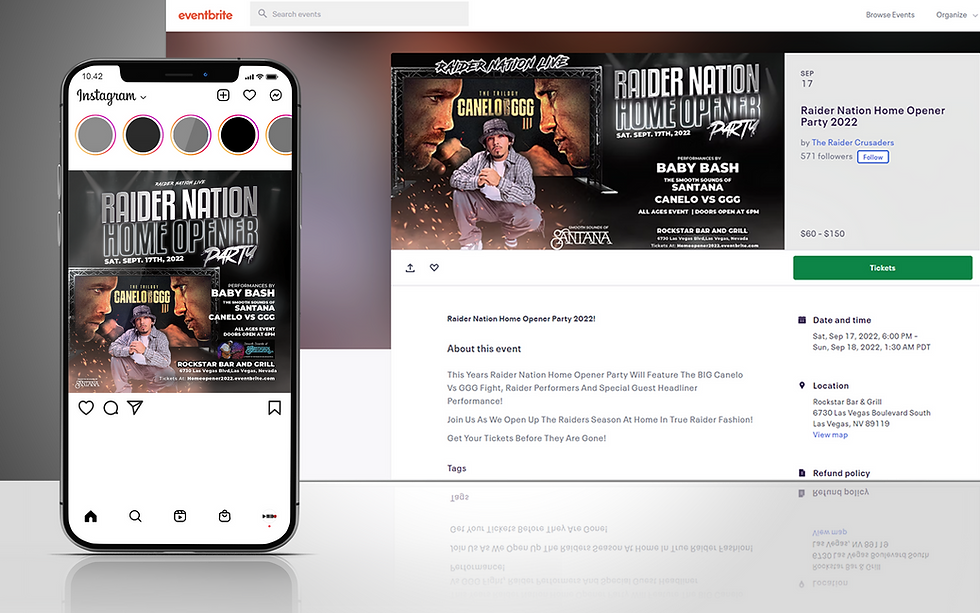This screenshot has width=980, height=613.
Task: Tap the Shop bag tab icon
Action: (224, 516)
